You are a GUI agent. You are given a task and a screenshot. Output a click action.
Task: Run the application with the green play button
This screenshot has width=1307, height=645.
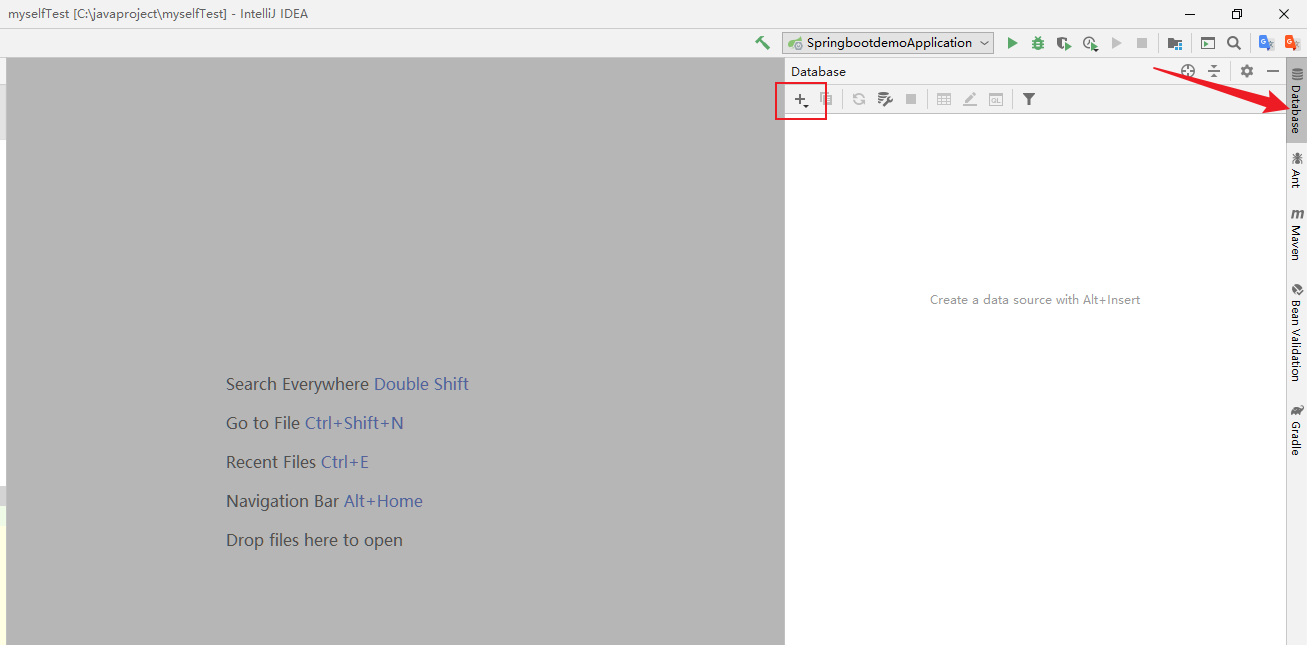click(1012, 43)
